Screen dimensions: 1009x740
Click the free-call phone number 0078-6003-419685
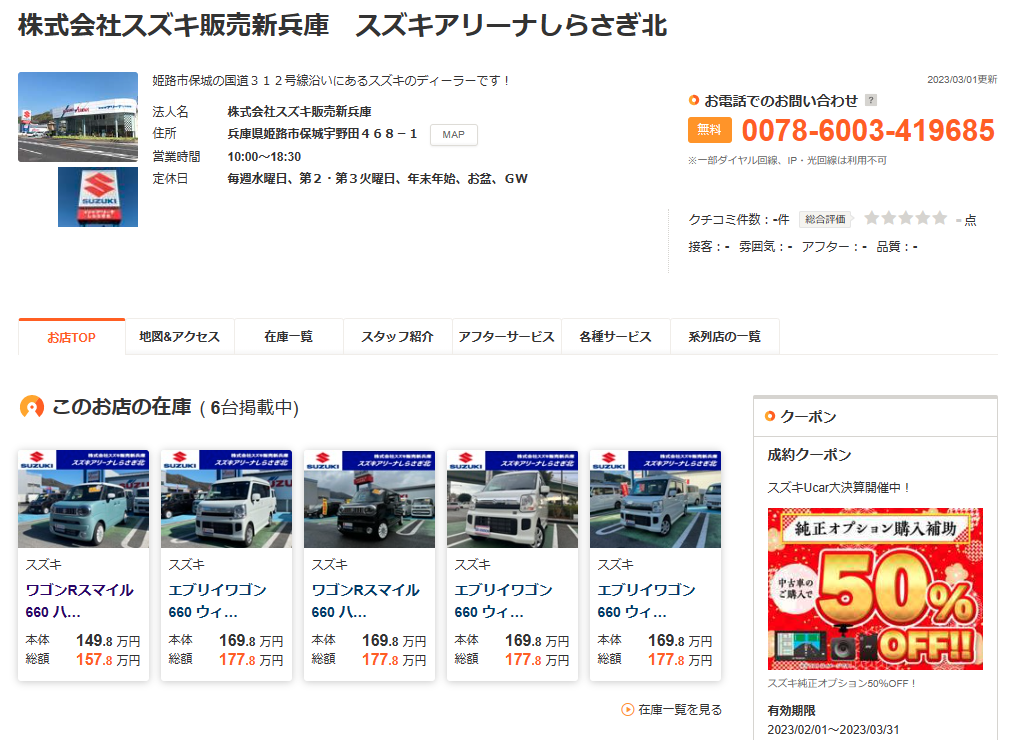(x=868, y=131)
